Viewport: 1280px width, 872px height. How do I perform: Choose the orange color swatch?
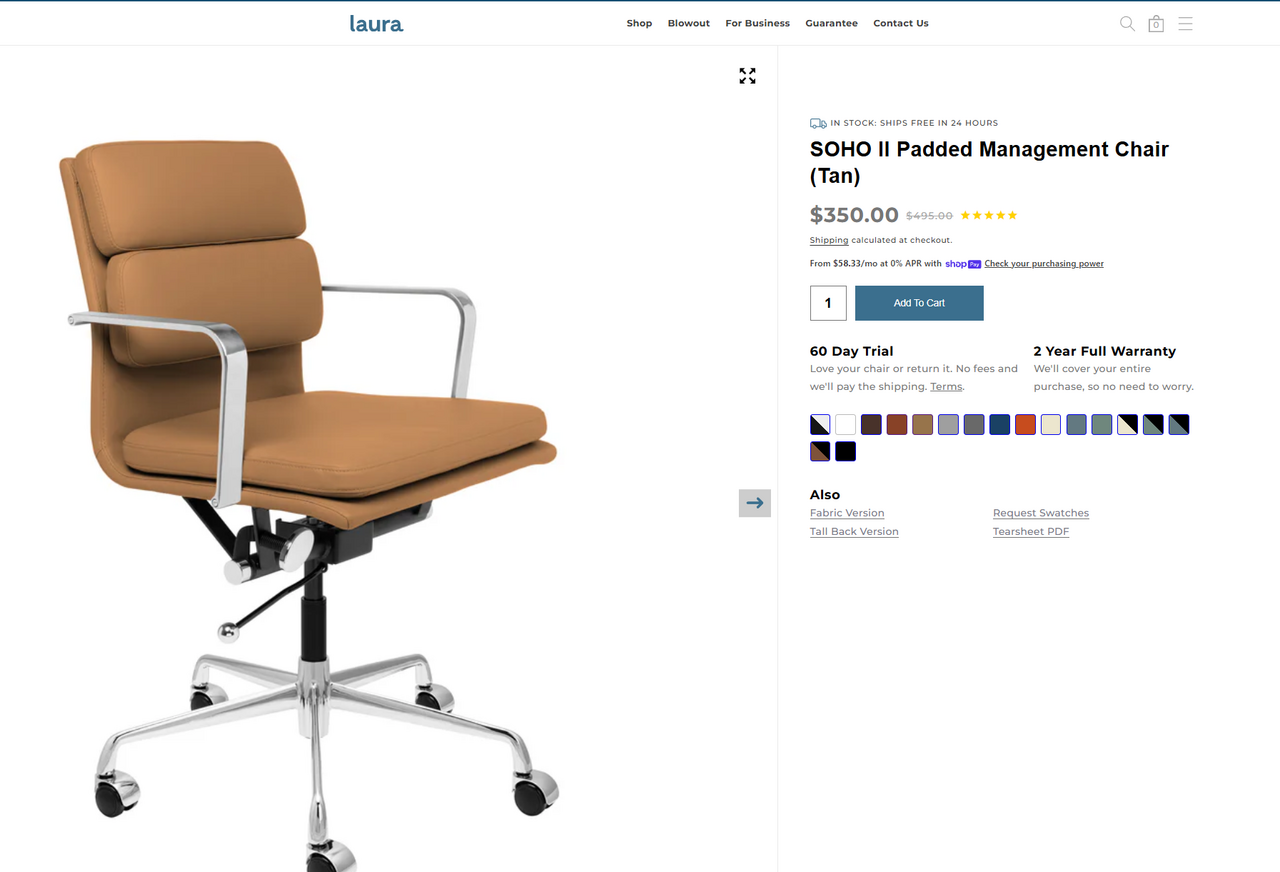1025,424
